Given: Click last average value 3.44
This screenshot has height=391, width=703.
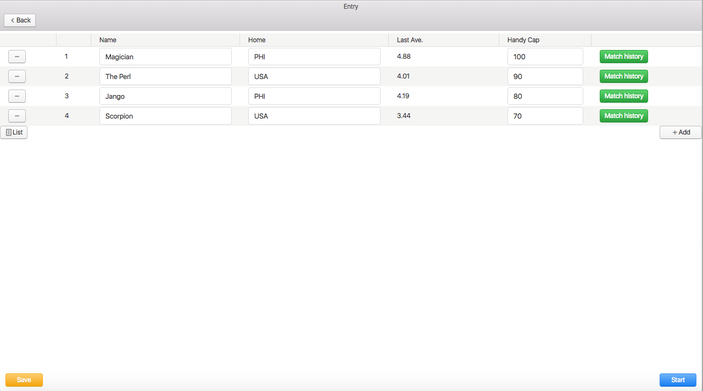Looking at the screenshot, I should coord(404,116).
